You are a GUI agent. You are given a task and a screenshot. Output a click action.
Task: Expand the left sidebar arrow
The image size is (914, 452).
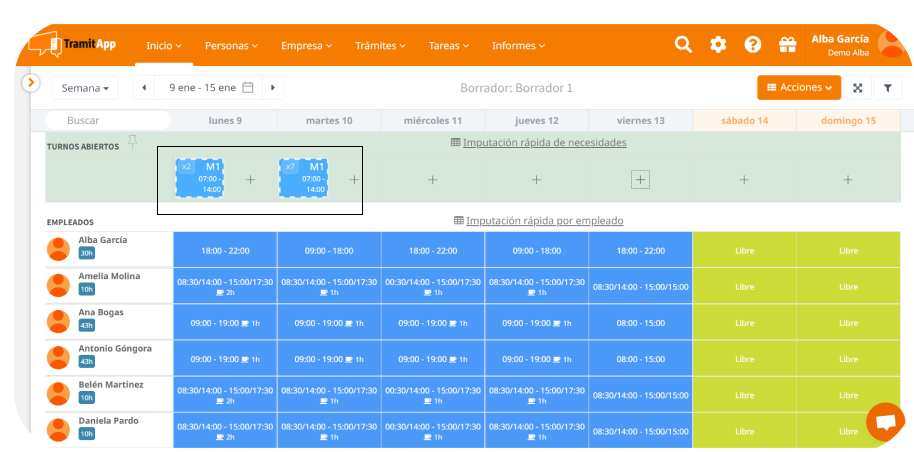tap(31, 83)
